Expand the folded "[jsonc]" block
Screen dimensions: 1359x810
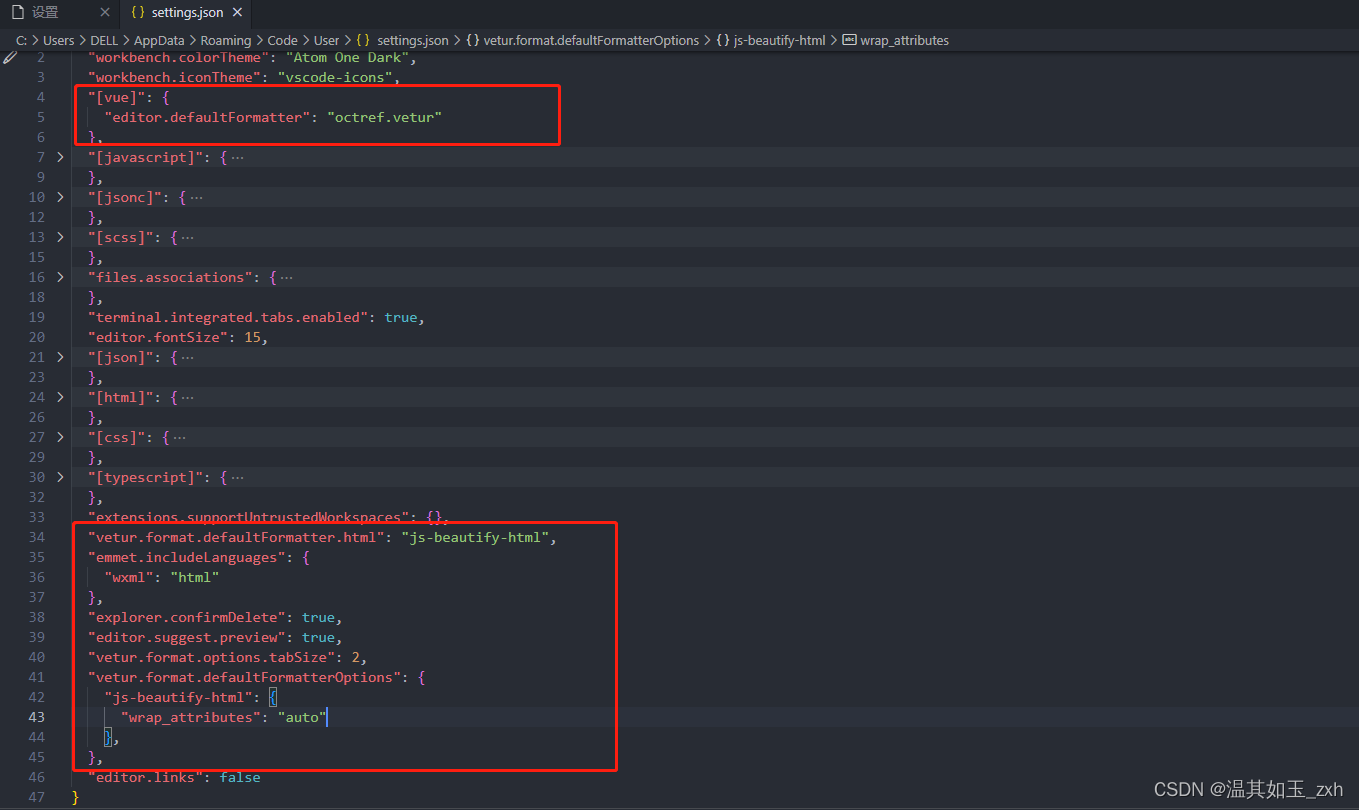point(60,197)
